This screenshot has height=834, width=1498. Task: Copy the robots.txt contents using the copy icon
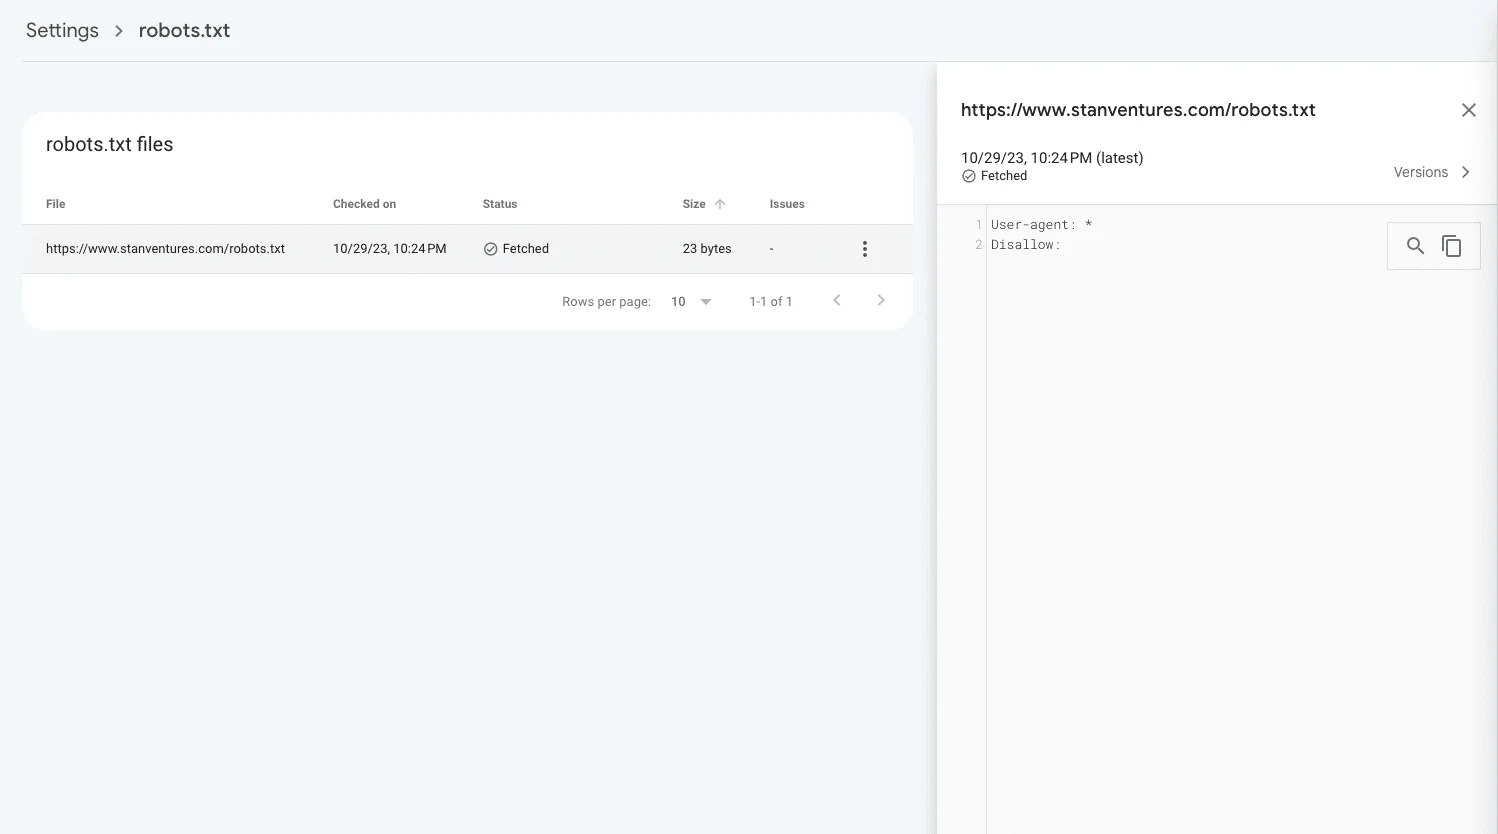point(1451,245)
